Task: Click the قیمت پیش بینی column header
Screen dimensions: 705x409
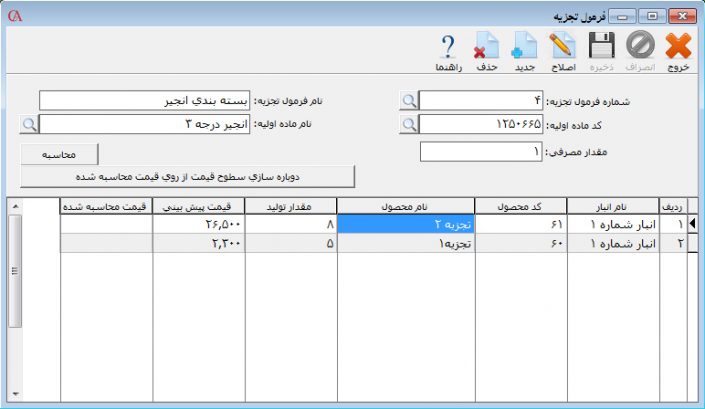Action: pyautogui.click(x=198, y=206)
